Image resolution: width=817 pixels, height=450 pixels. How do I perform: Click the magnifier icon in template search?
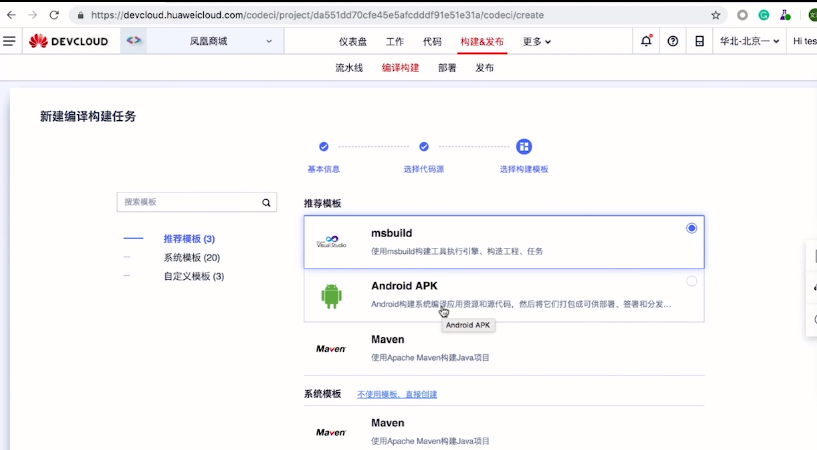click(266, 203)
